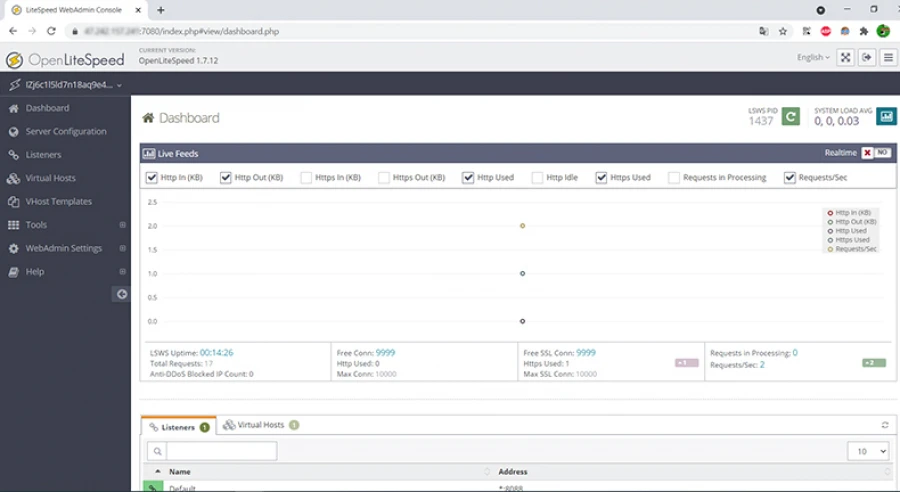The height and width of the screenshot is (492, 900).
Task: Refresh the listeners panel icon
Action: 885,425
